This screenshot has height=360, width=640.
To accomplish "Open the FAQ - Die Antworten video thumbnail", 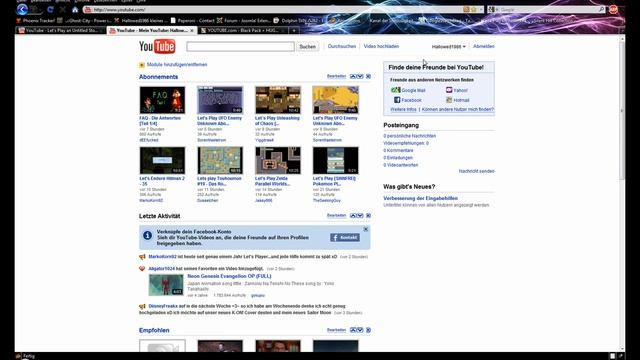I will (x=162, y=100).
